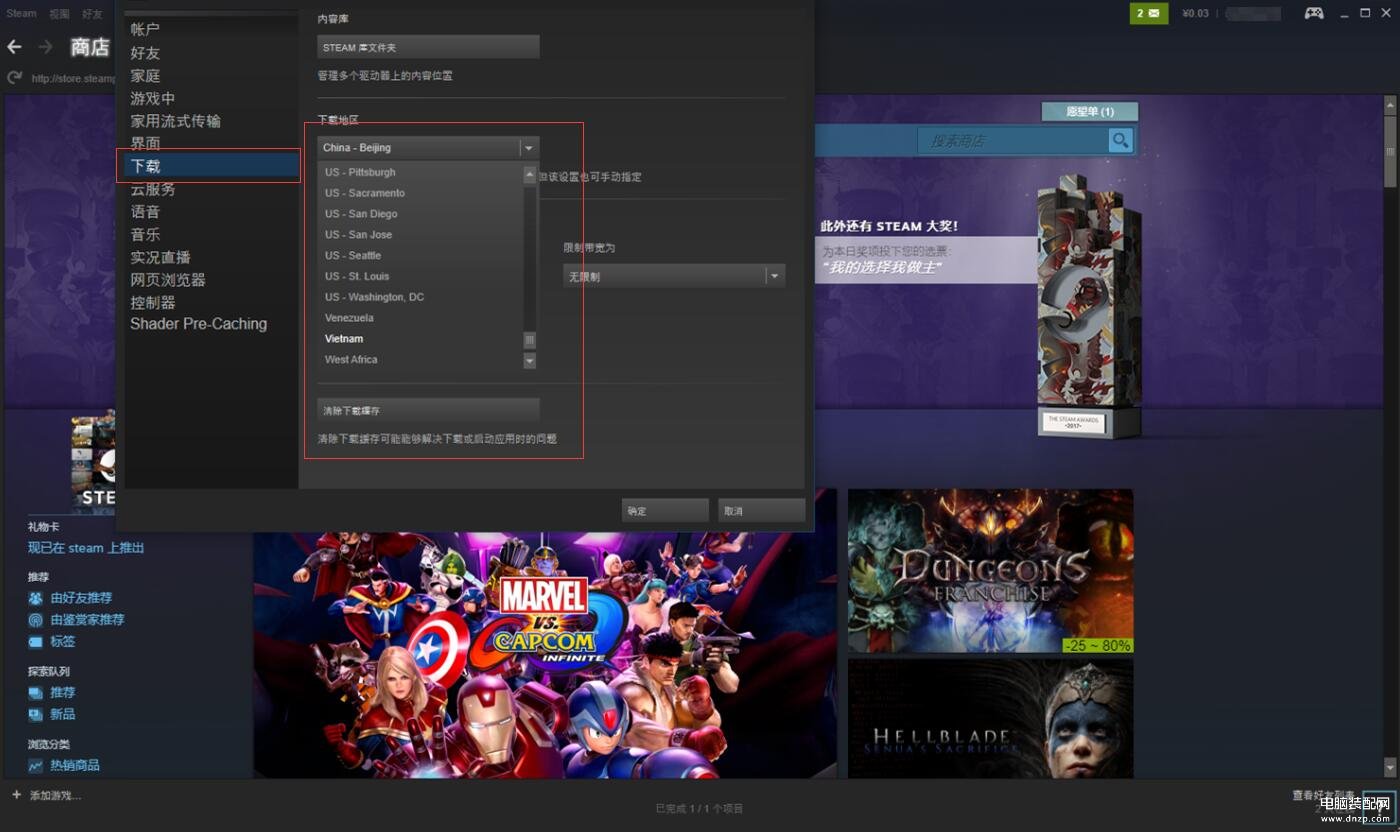This screenshot has width=1400, height=832.
Task: Open the 愿望单 (1) wishlist button
Action: [1089, 111]
